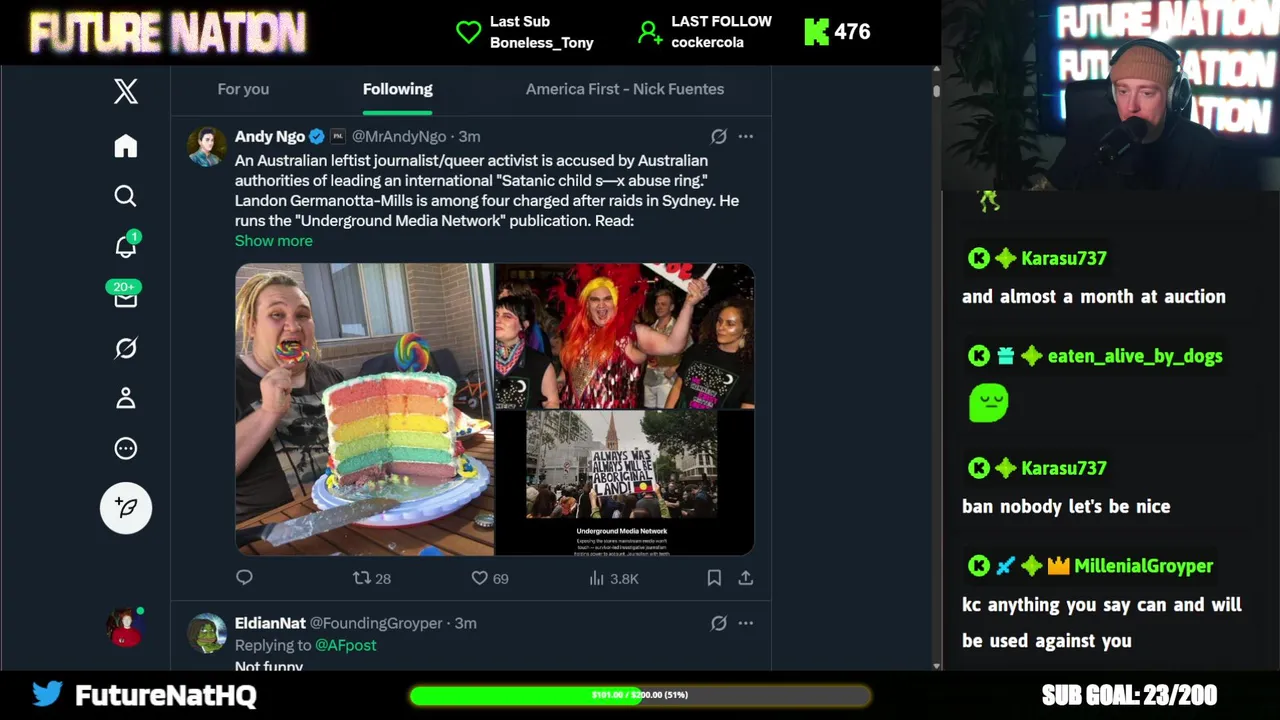Click the SUB GOAL: 23/200 text
The image size is (1280, 720).
[x=1129, y=695]
